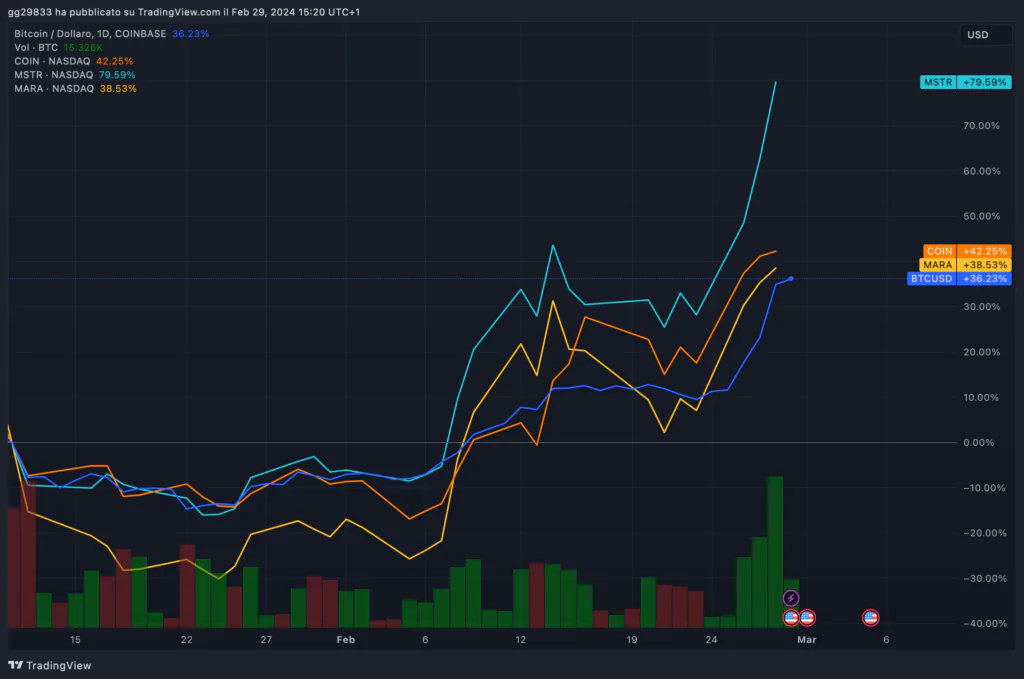
Task: Click the MARA · NASDAQ legend entry
Action: tap(53, 89)
